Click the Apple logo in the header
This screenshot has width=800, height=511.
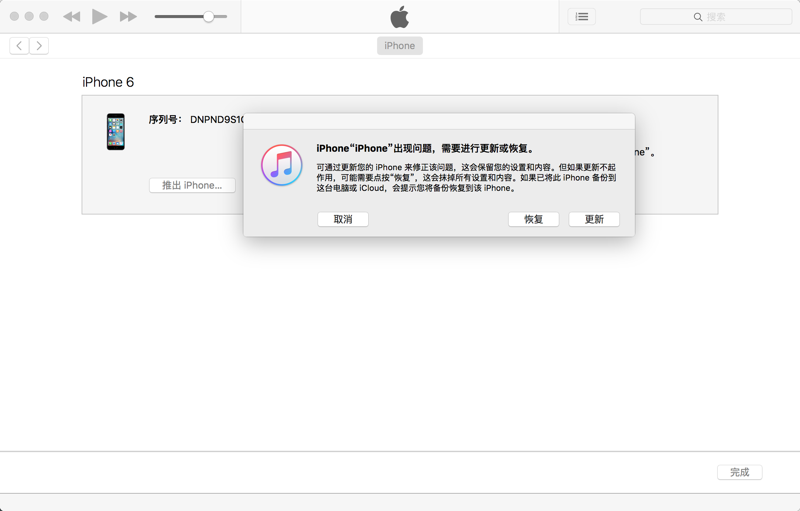point(399,17)
